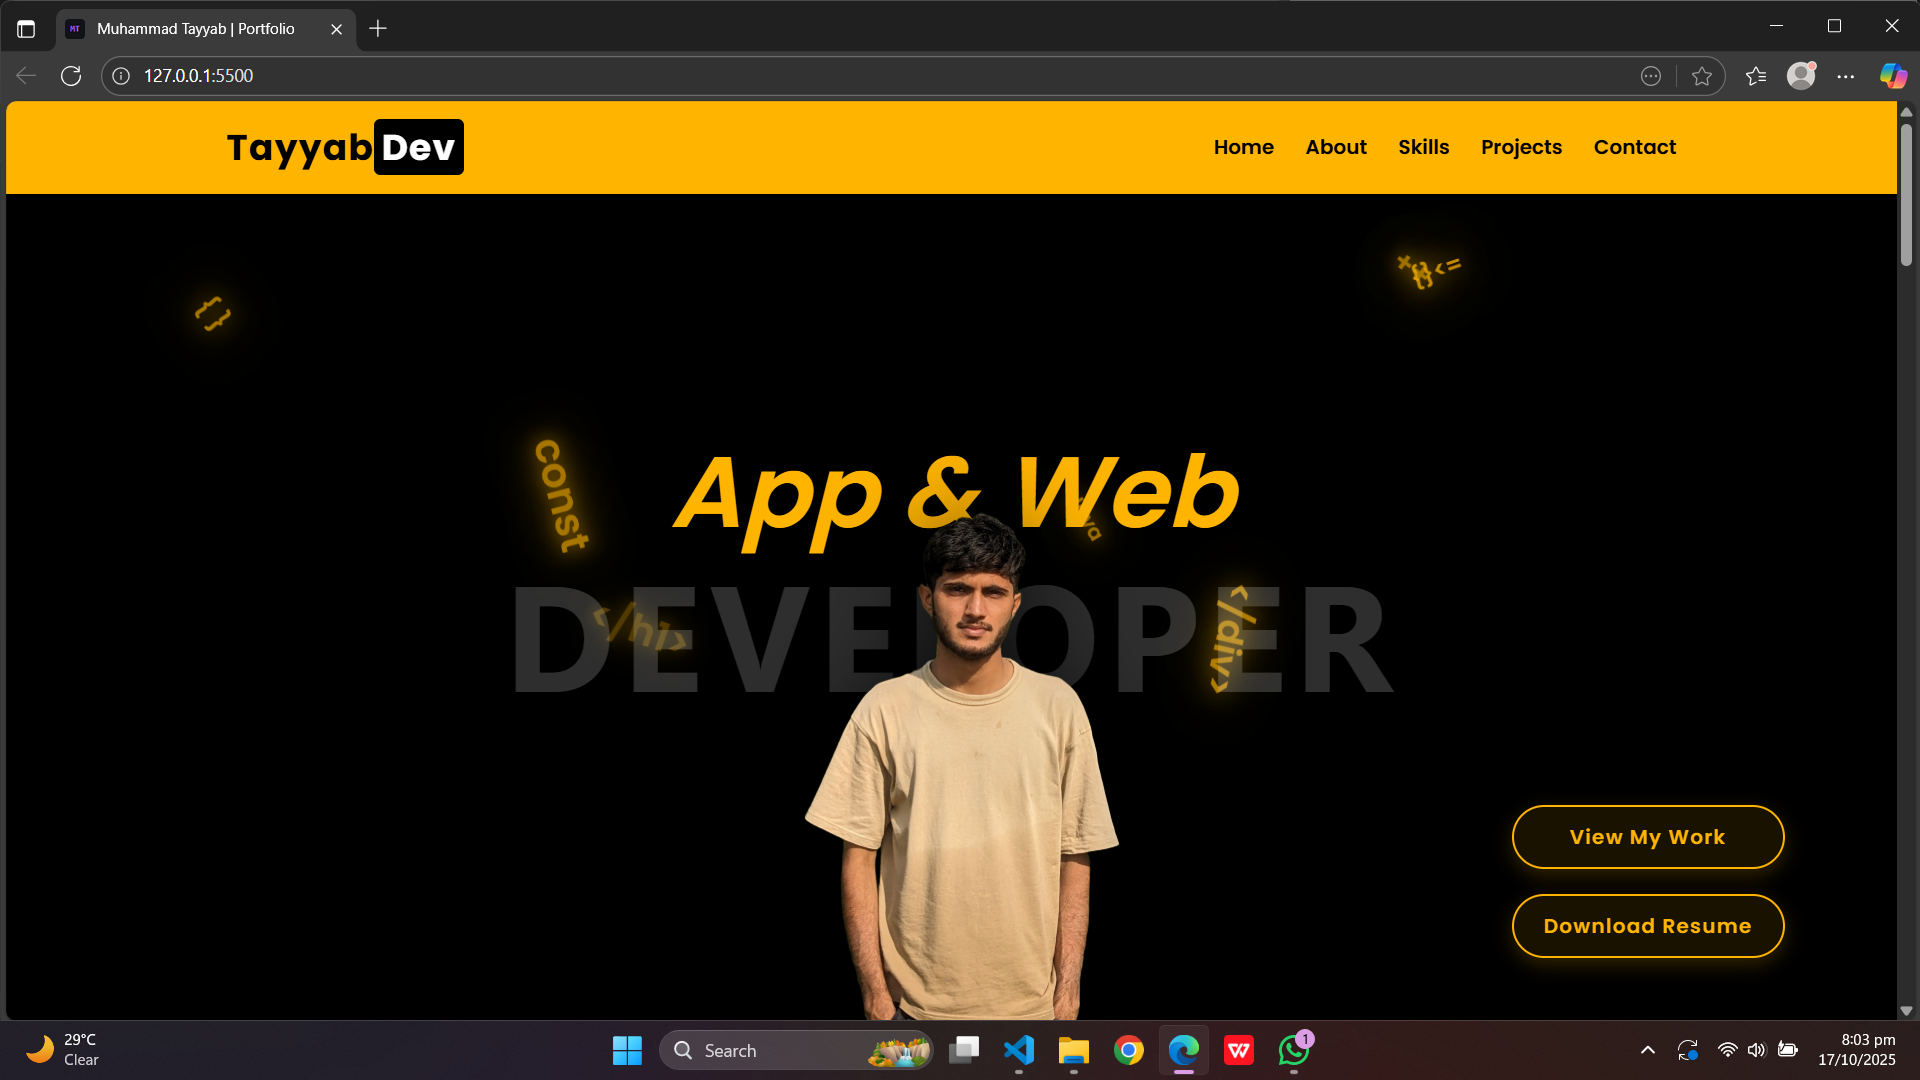
Task: Click the View My Work button
Action: [1647, 837]
